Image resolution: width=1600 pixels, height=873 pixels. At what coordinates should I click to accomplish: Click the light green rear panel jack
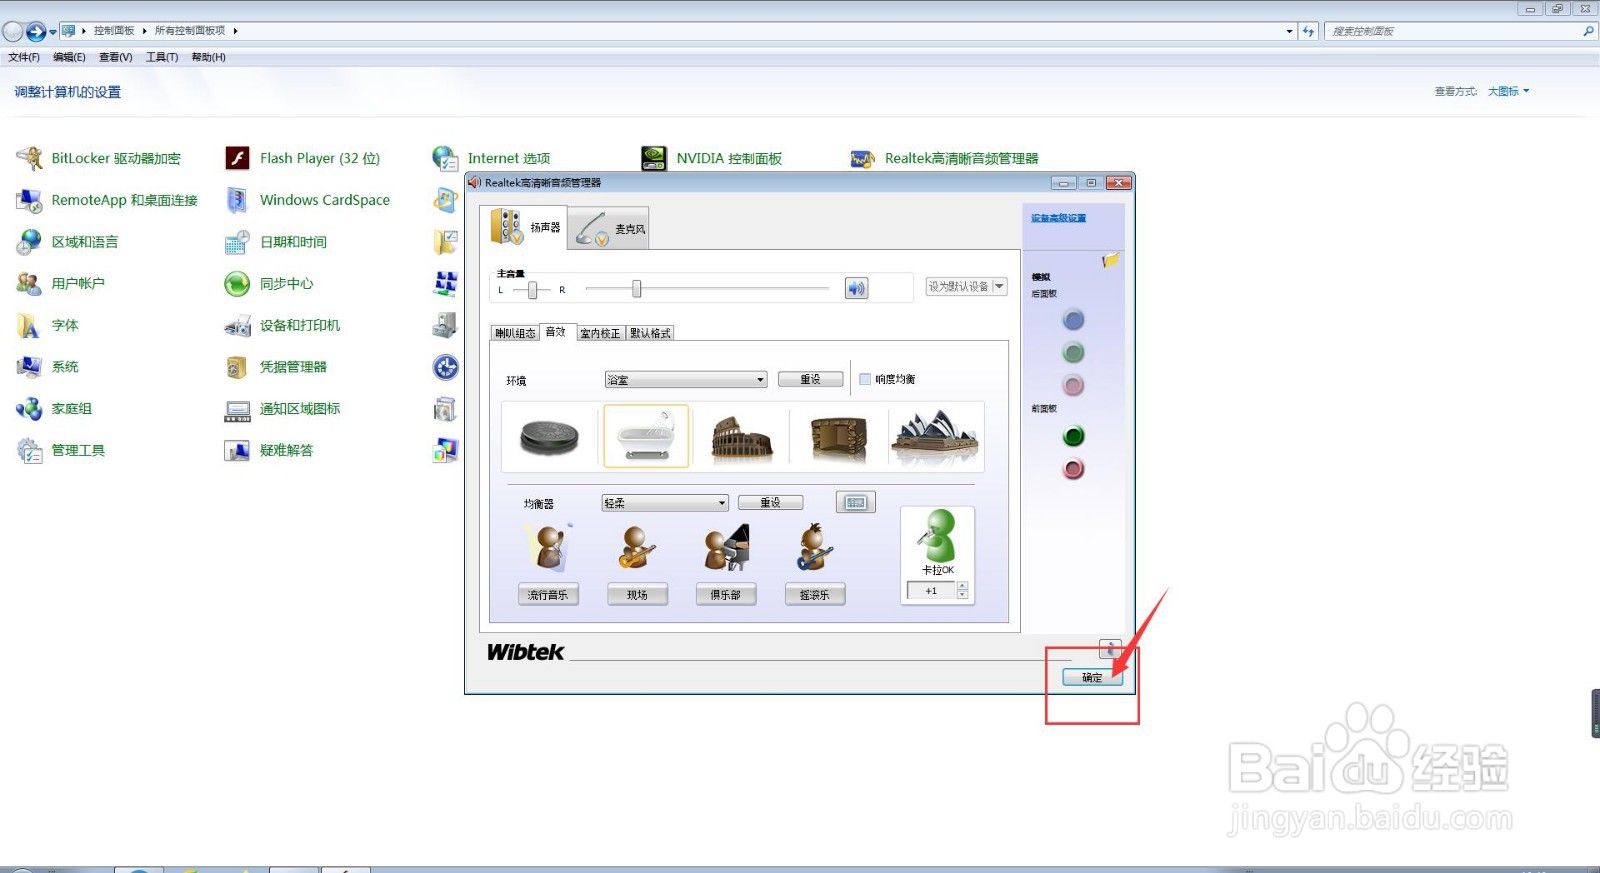[1073, 352]
